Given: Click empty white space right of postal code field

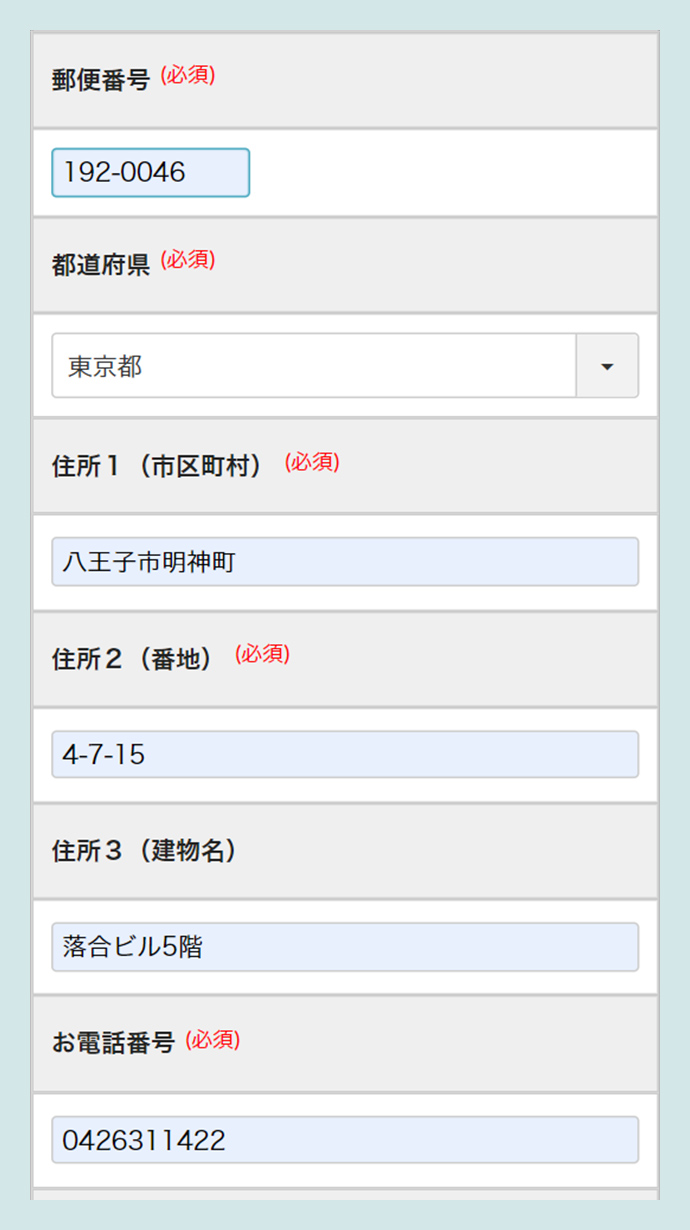Looking at the screenshot, I should pos(450,173).
